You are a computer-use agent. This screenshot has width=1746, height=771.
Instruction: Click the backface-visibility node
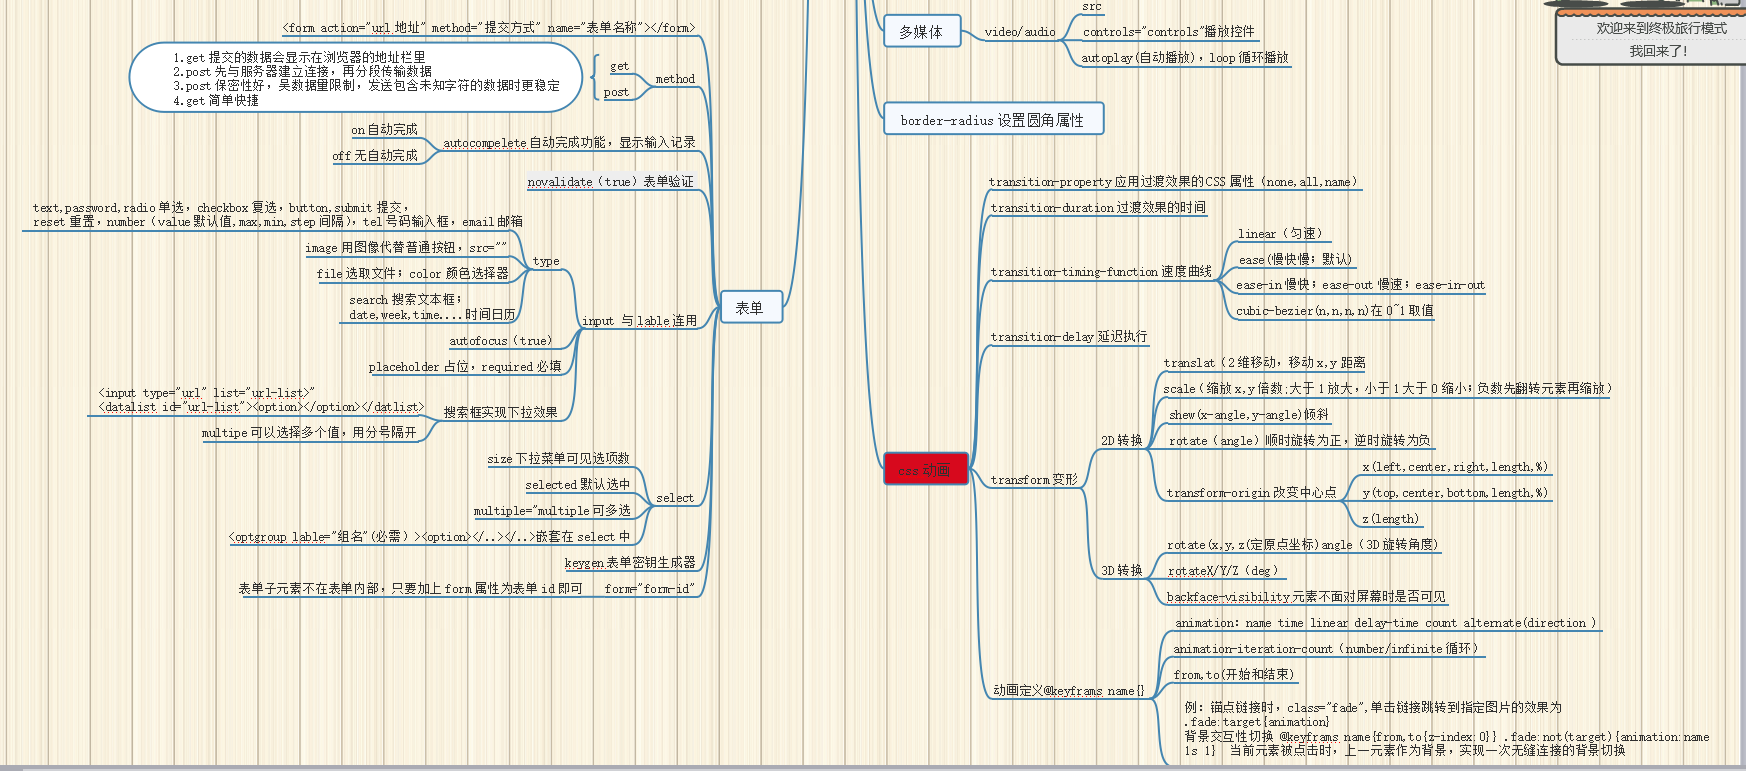1306,597
